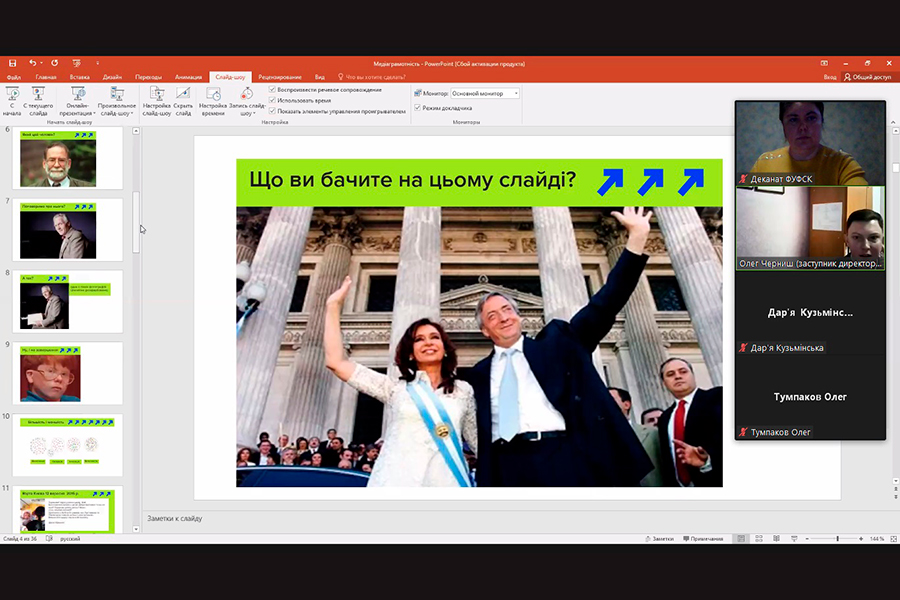Click zoom out minus button
The height and width of the screenshot is (600, 900).
click(x=807, y=539)
